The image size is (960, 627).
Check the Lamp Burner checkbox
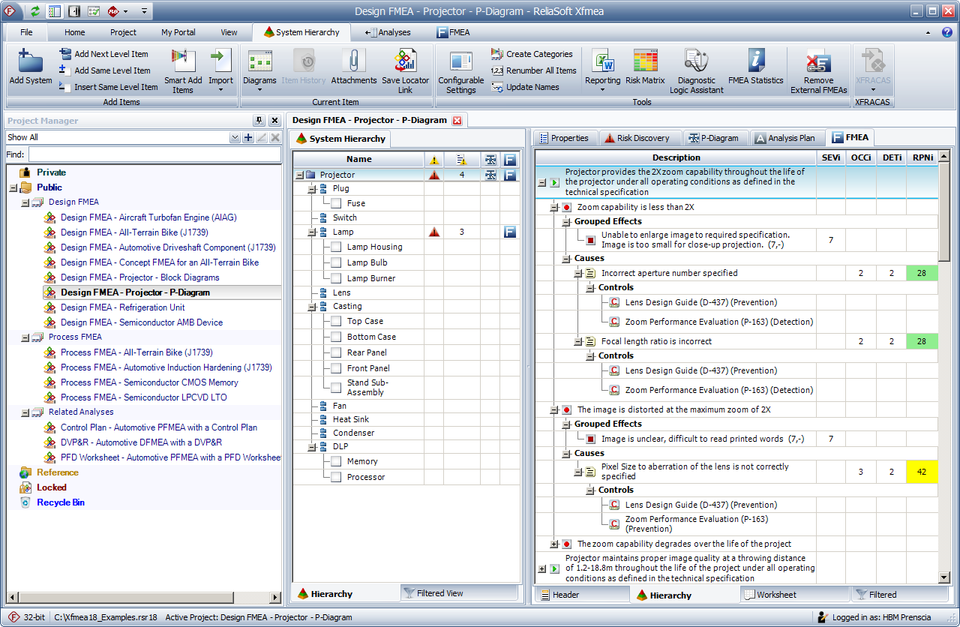336,278
